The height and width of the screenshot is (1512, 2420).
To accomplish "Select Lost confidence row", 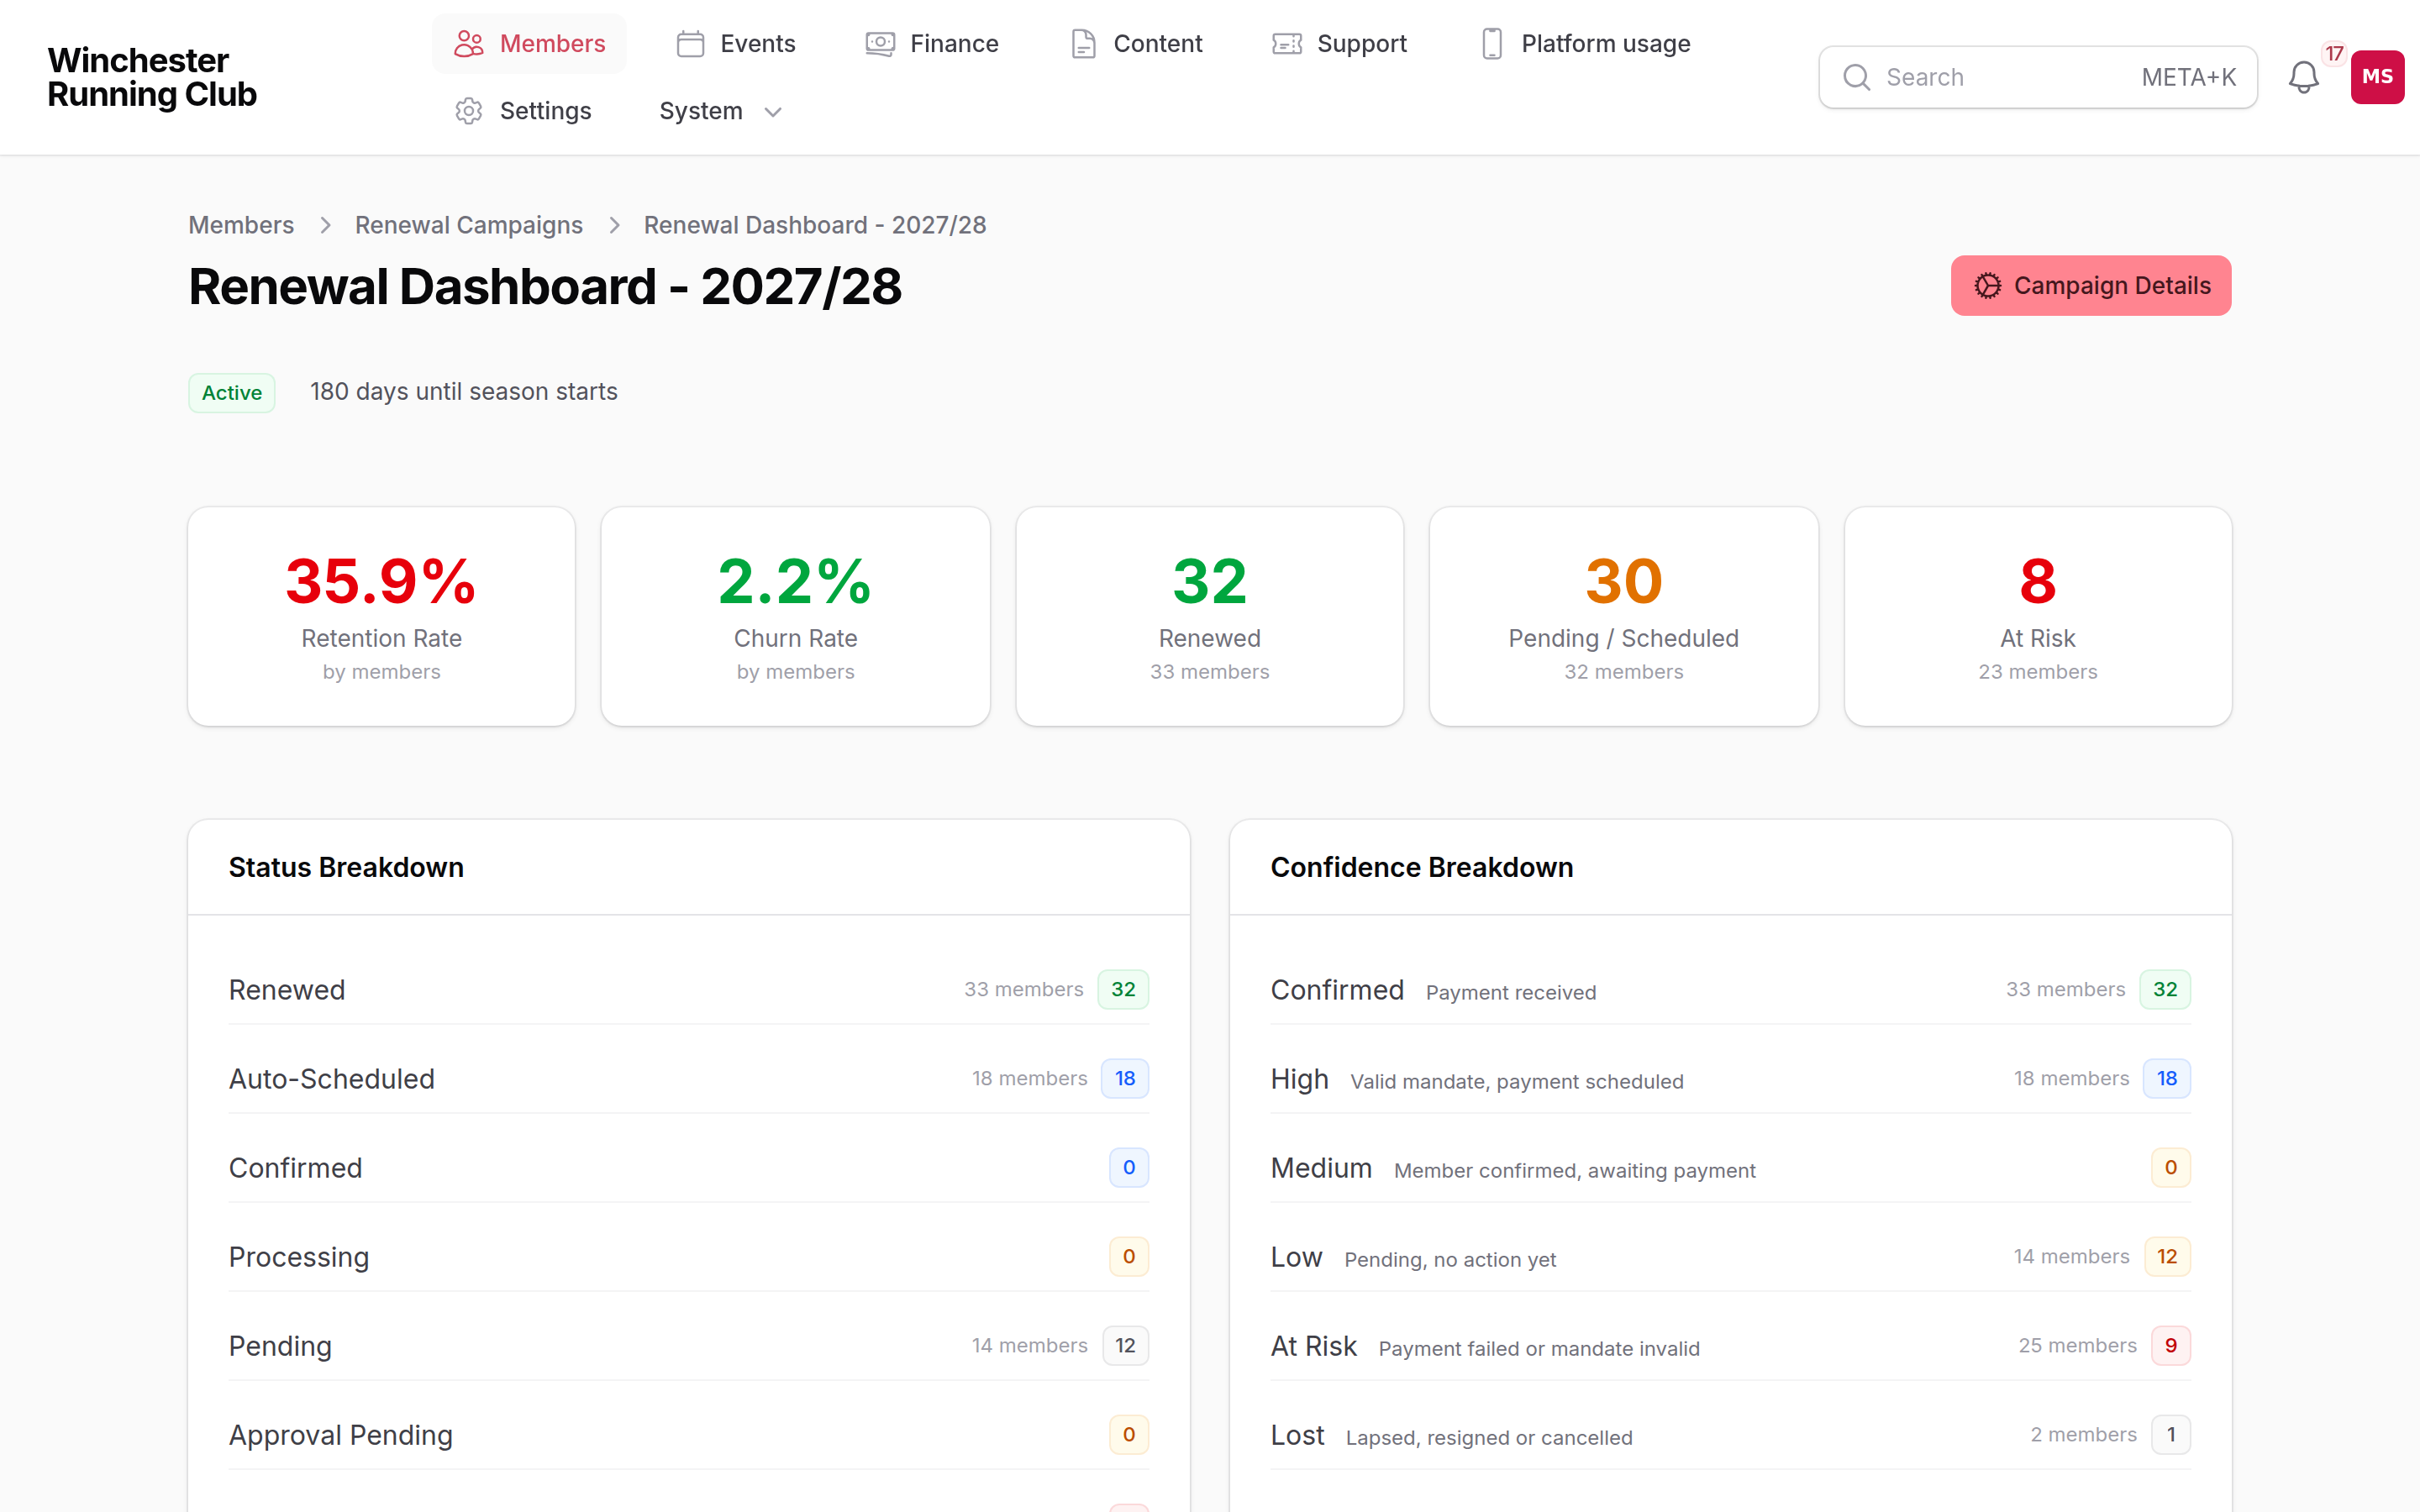I will click(x=1730, y=1435).
